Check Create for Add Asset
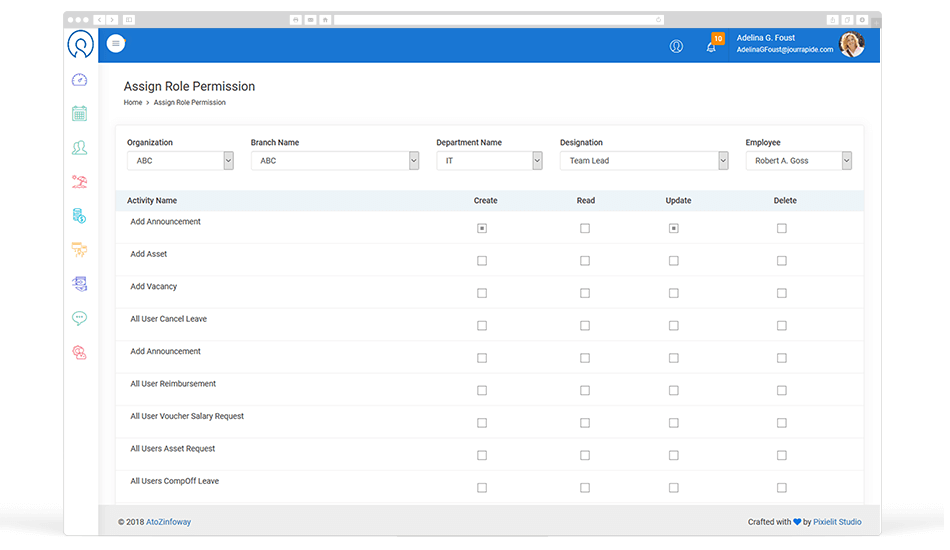Screen dimensions: 950x550 482,260
